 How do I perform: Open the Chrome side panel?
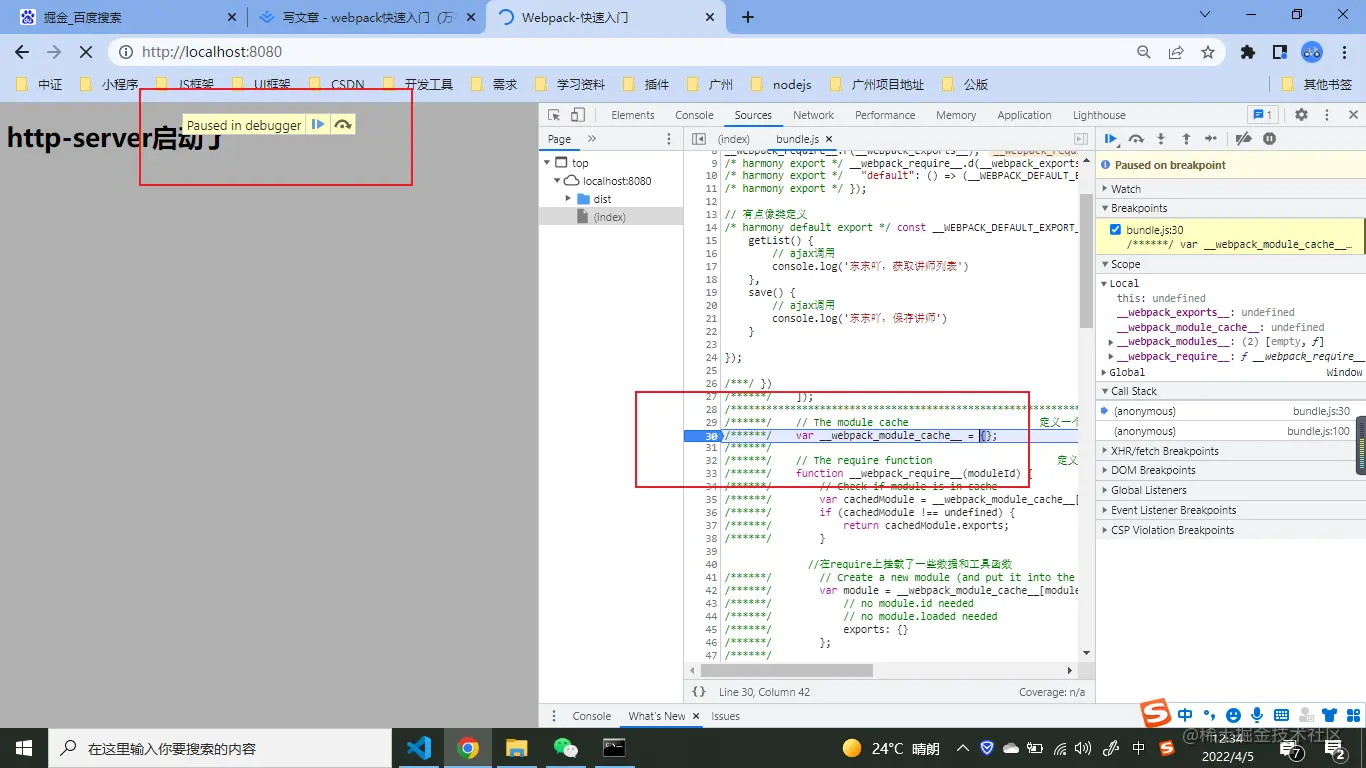[1279, 52]
